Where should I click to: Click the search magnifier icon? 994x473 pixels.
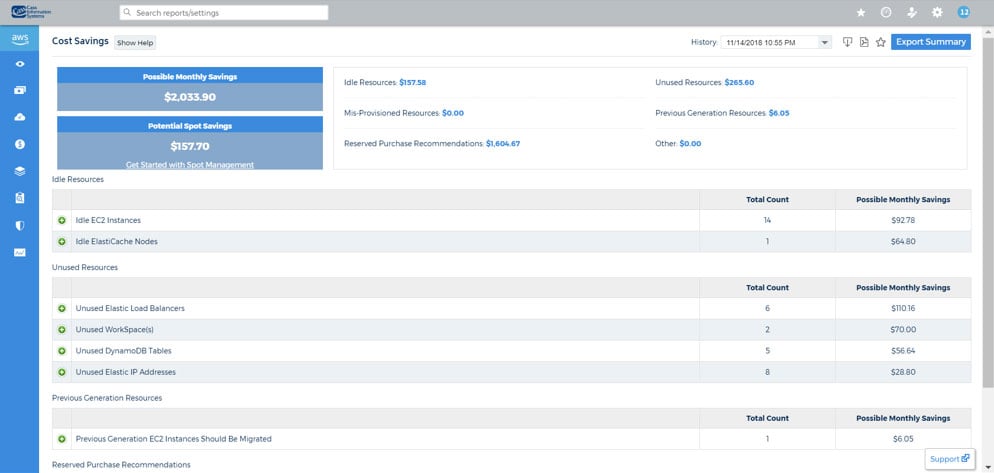[127, 12]
